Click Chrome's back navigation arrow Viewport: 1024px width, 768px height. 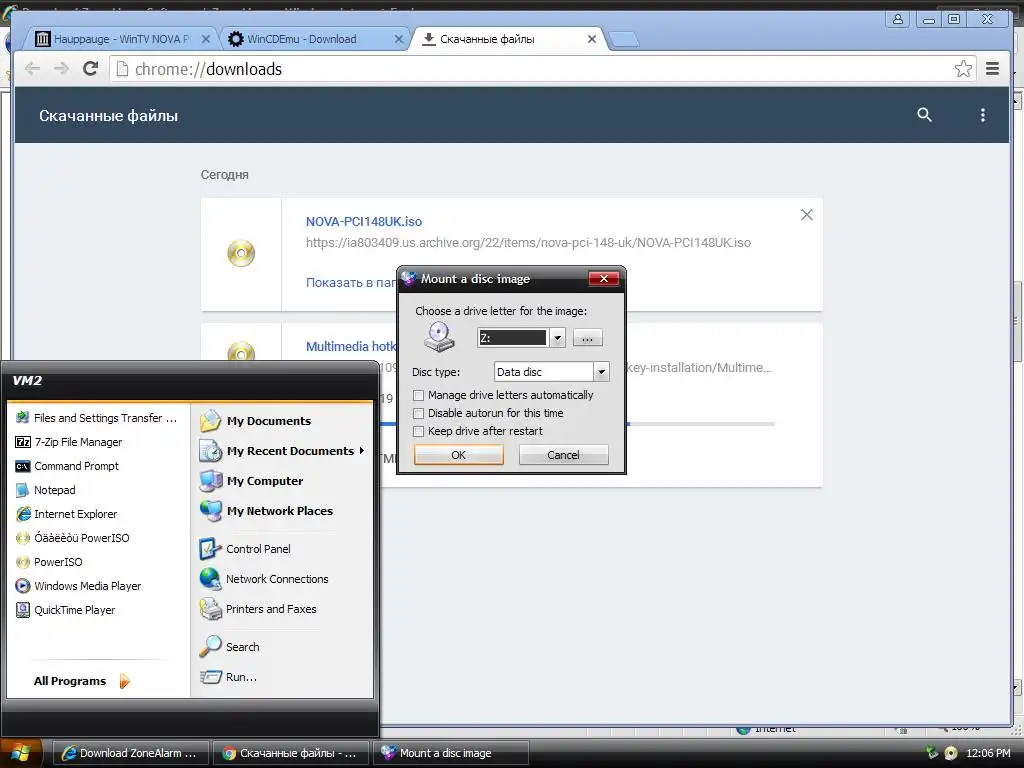(x=32, y=69)
